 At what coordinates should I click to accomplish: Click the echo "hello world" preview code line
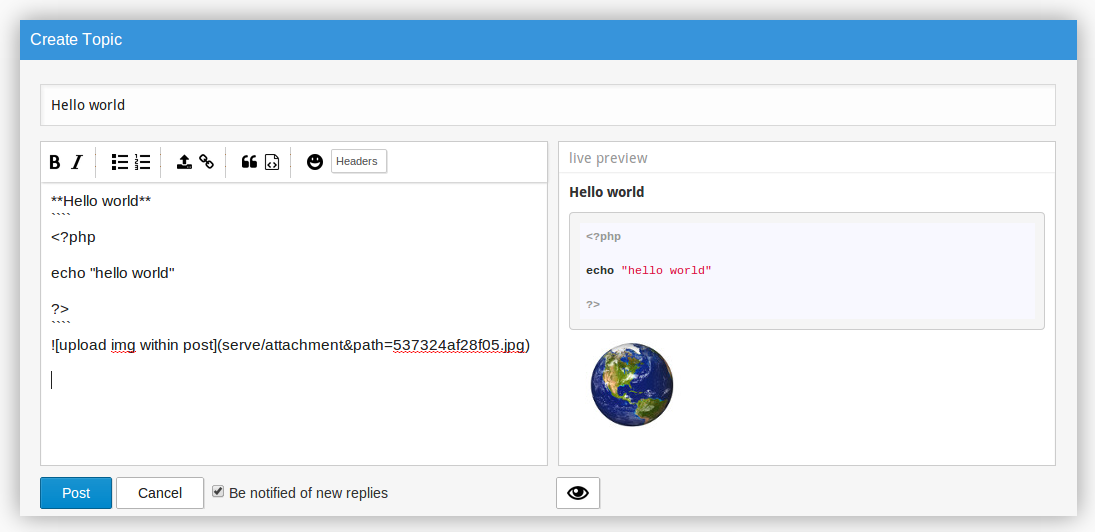point(649,270)
